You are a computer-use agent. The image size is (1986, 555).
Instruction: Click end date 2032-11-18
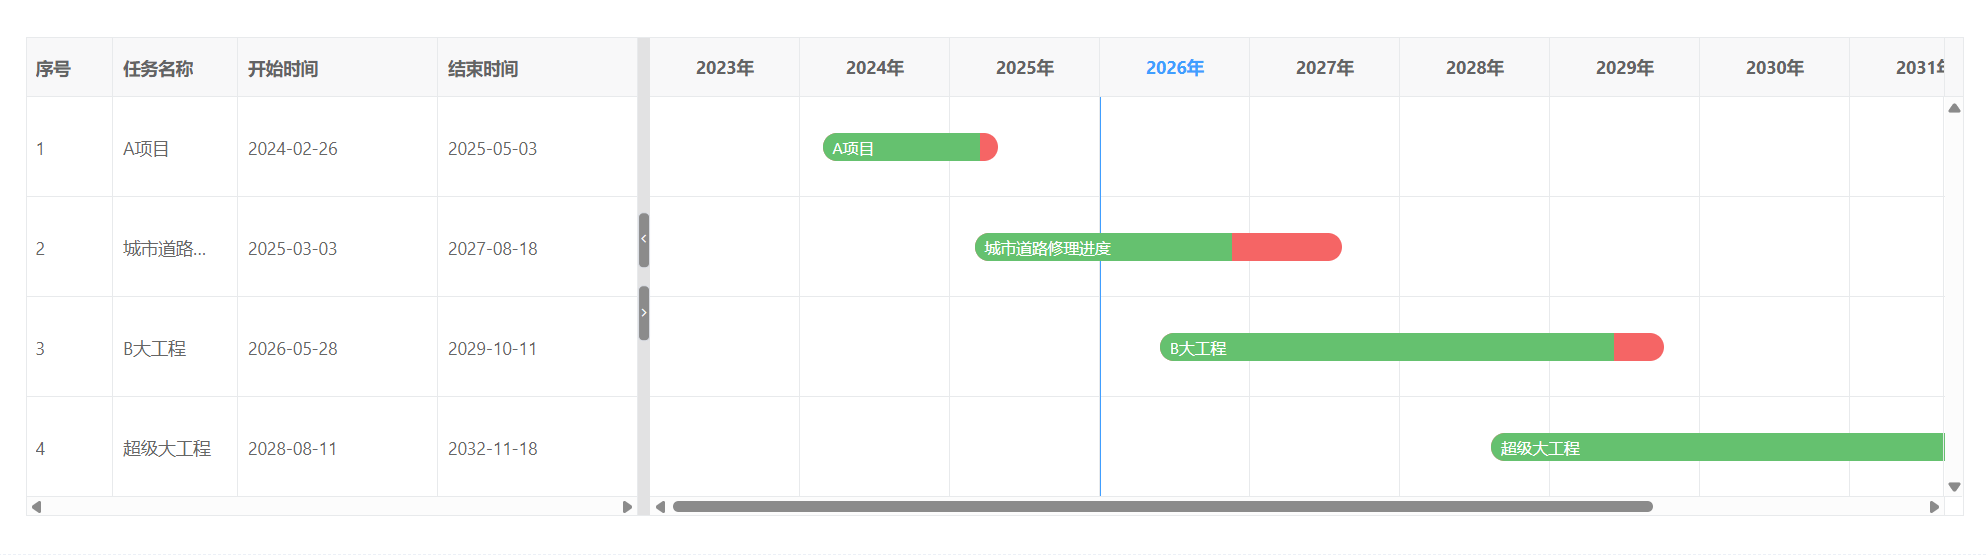[x=493, y=449]
